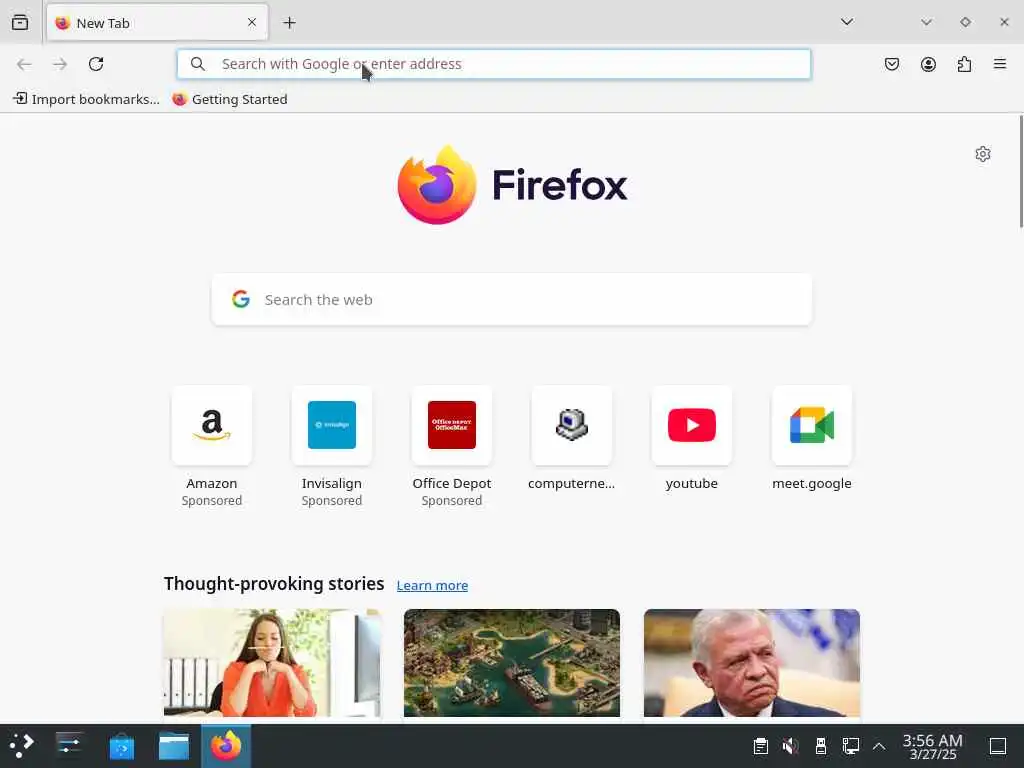Click the window title bar down chevron
This screenshot has width=1024, height=768.
click(926, 22)
